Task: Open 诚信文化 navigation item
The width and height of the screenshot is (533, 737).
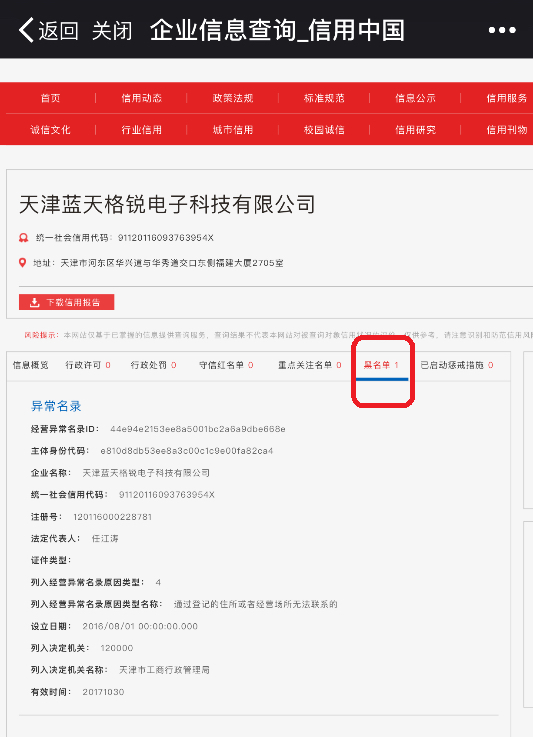Action: coord(50,130)
